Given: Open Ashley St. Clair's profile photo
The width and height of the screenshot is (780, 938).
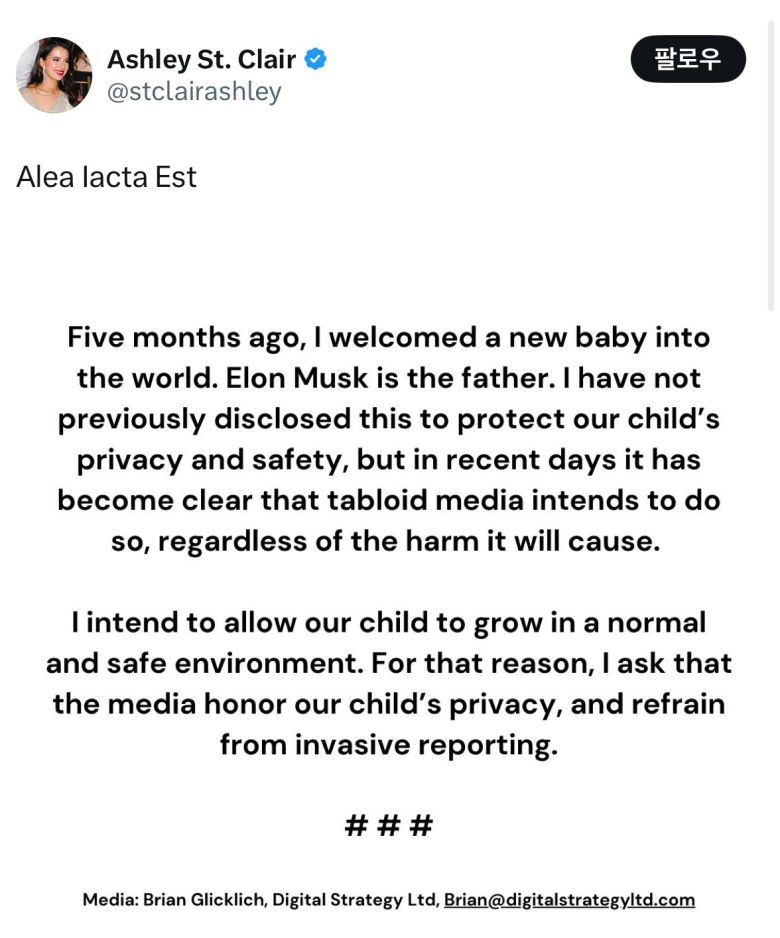Looking at the screenshot, I should 54,75.
